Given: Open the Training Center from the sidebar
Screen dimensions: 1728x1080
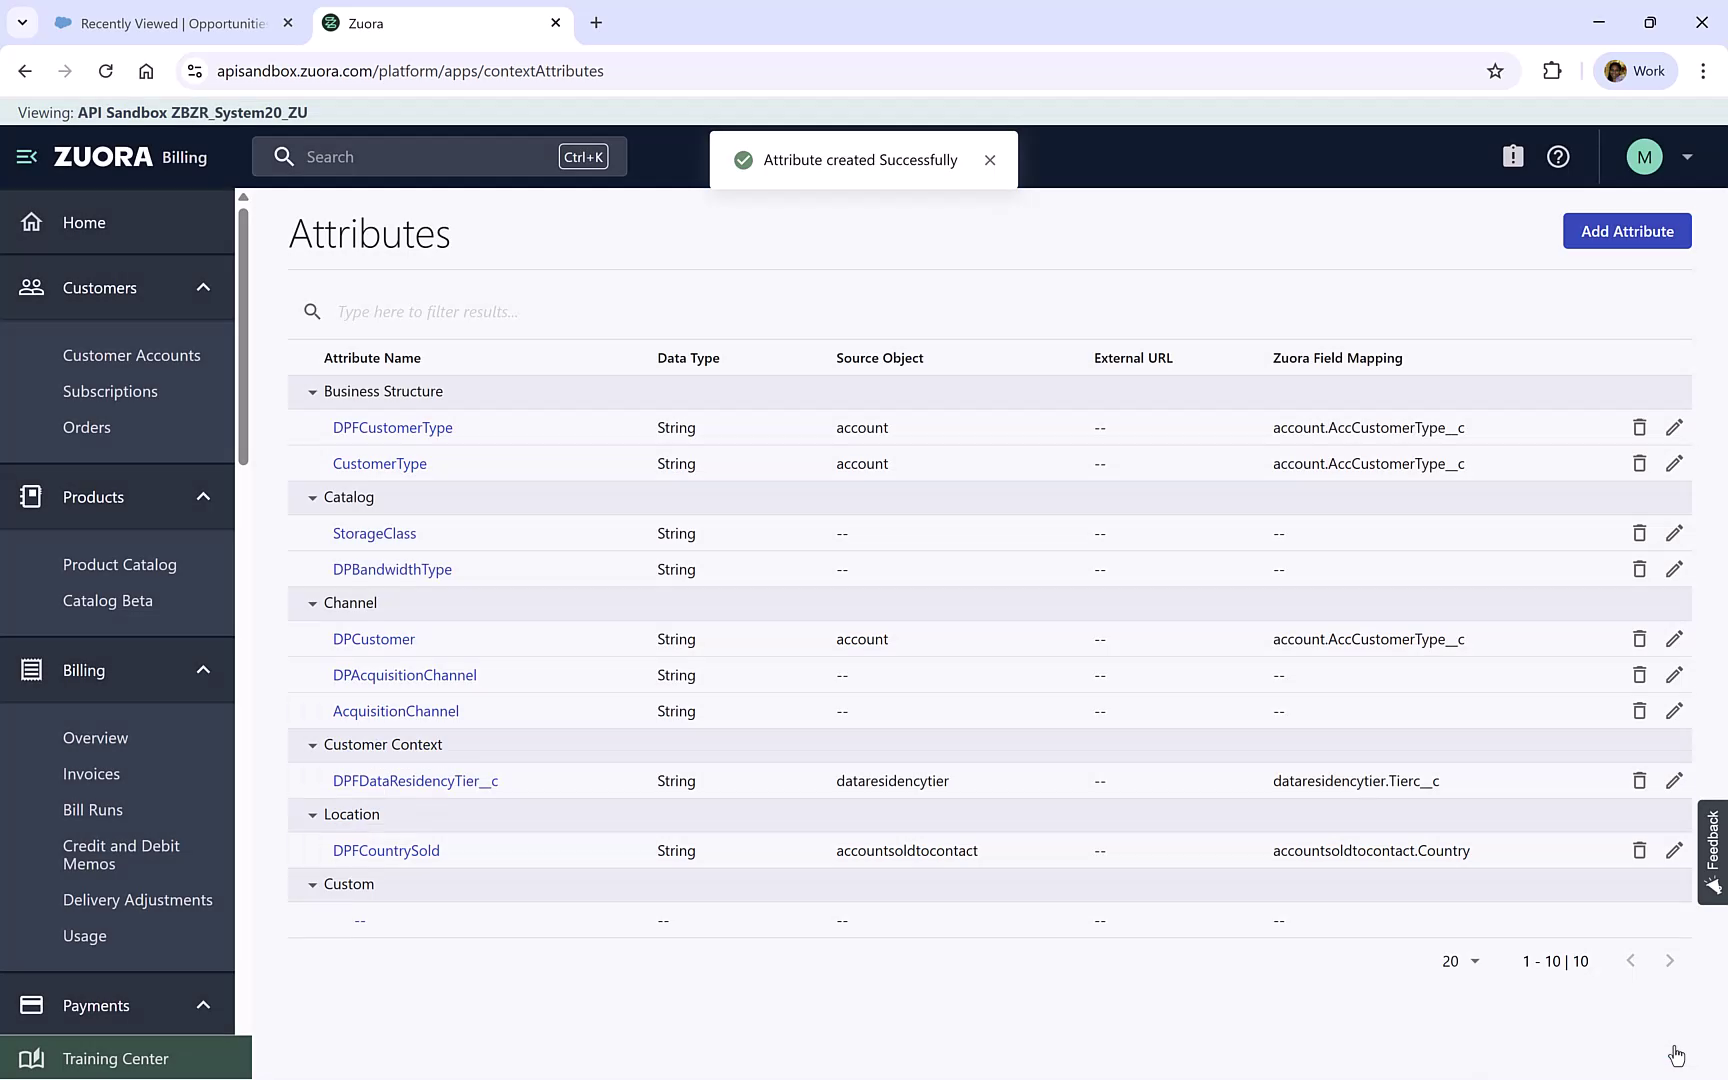Looking at the screenshot, I should [x=114, y=1057].
